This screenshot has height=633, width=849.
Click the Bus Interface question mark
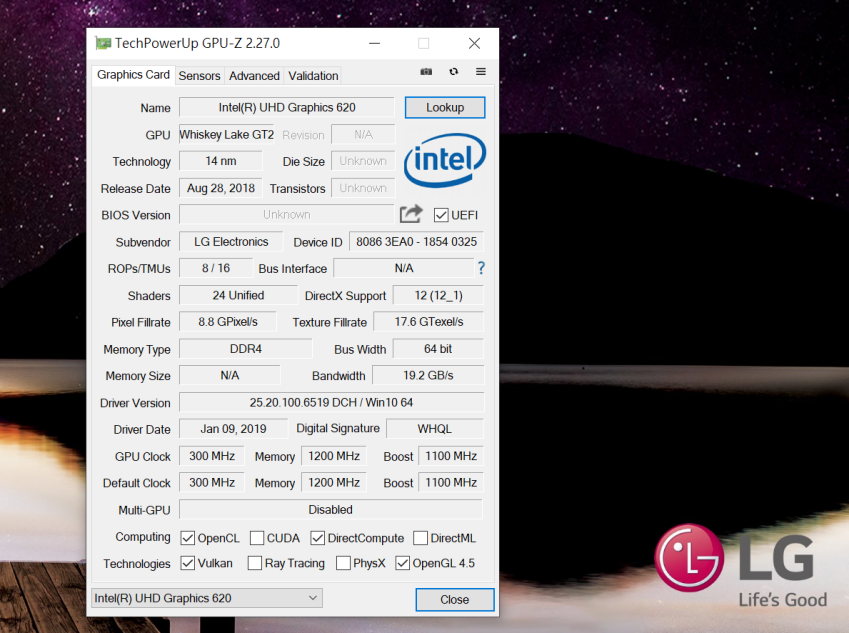point(481,268)
